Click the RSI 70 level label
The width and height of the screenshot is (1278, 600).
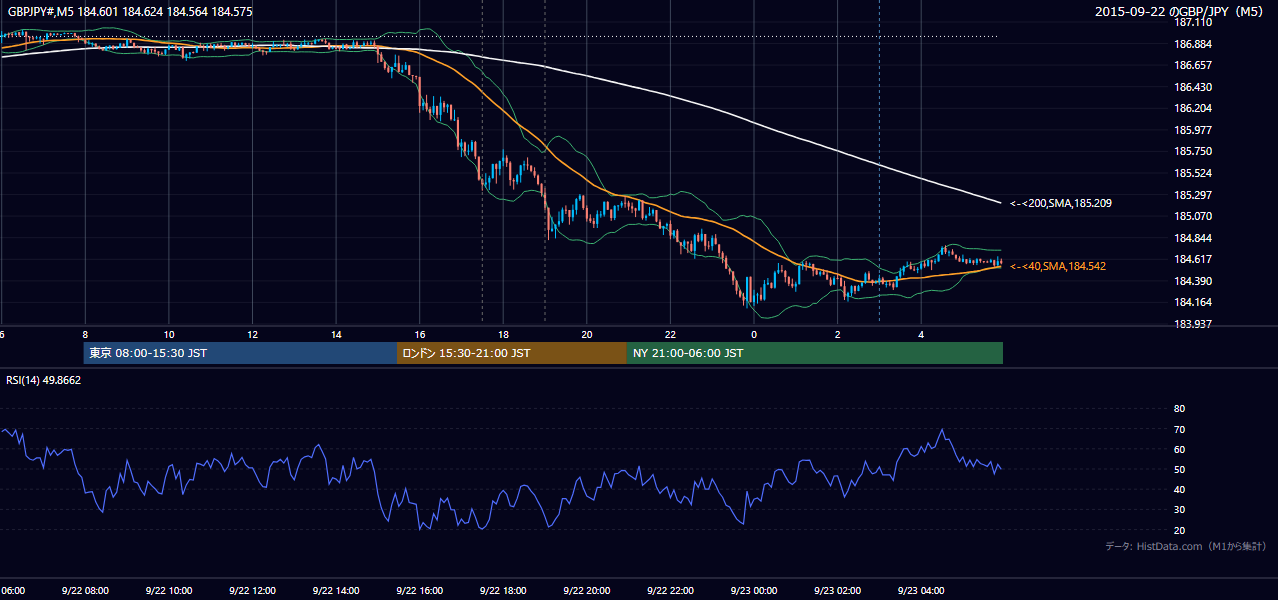1179,429
